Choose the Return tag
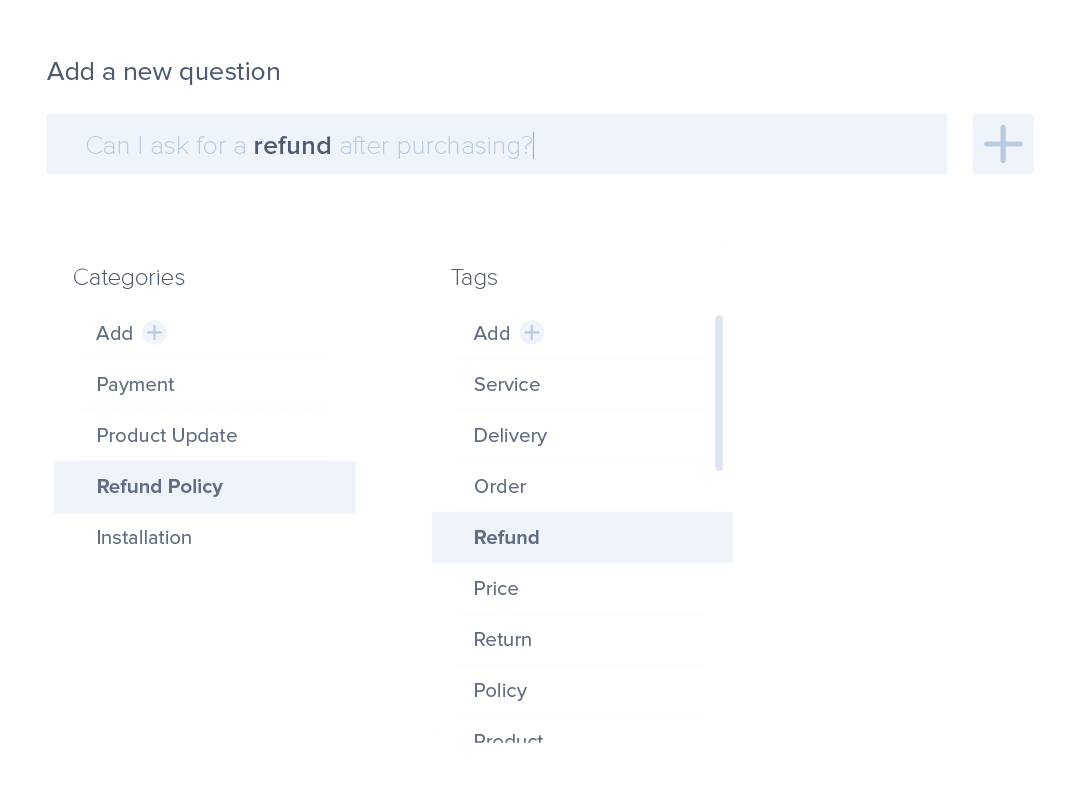Image resolution: width=1080 pixels, height=800 pixels. click(x=502, y=639)
